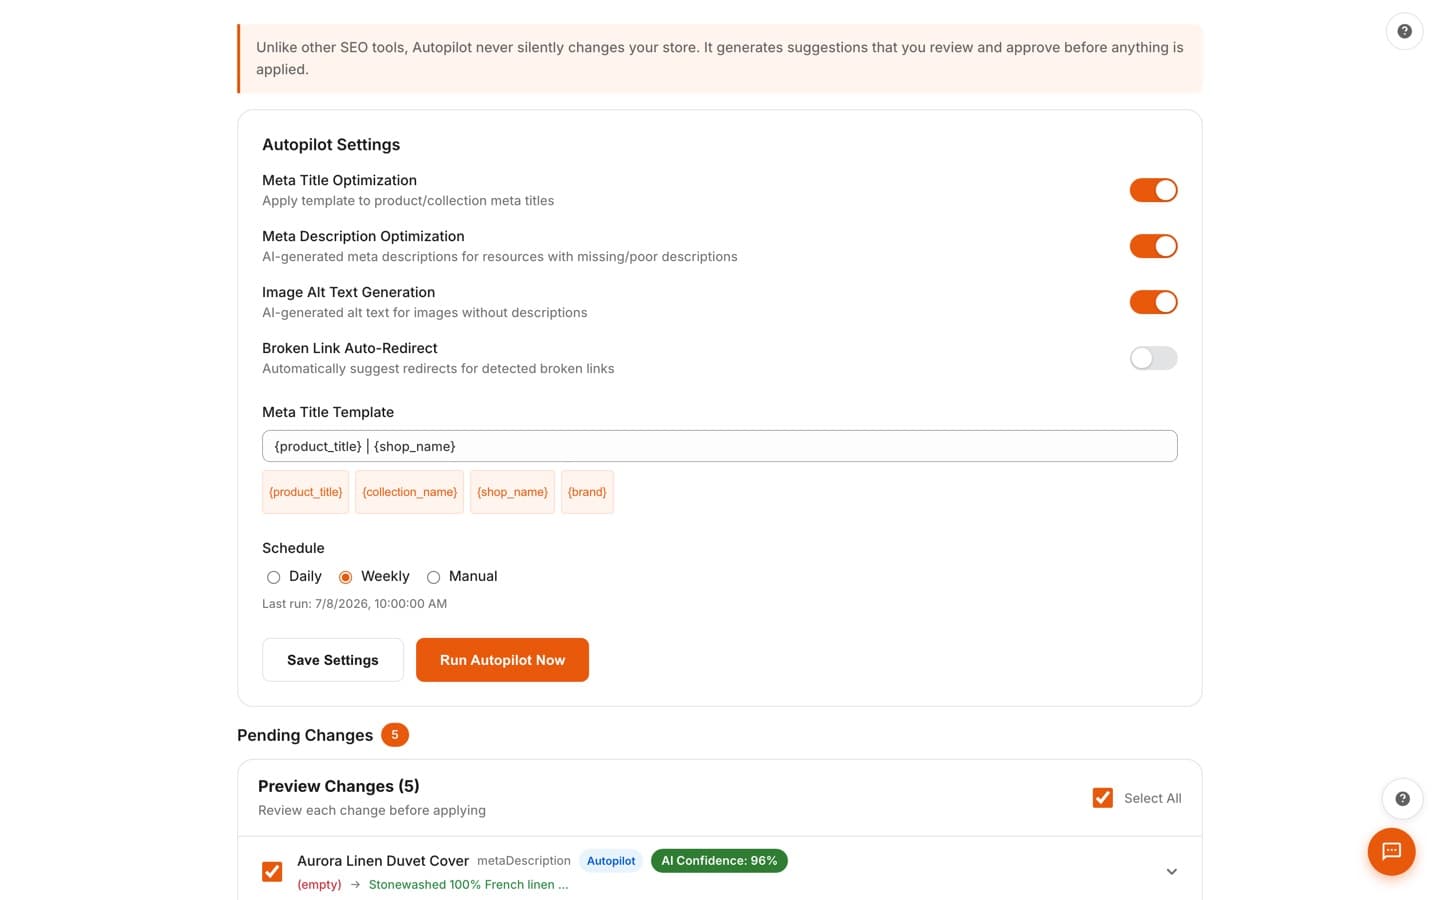Viewport: 1440px width, 900px height.
Task: Click the Autopilot Settings heading
Action: tap(331, 145)
